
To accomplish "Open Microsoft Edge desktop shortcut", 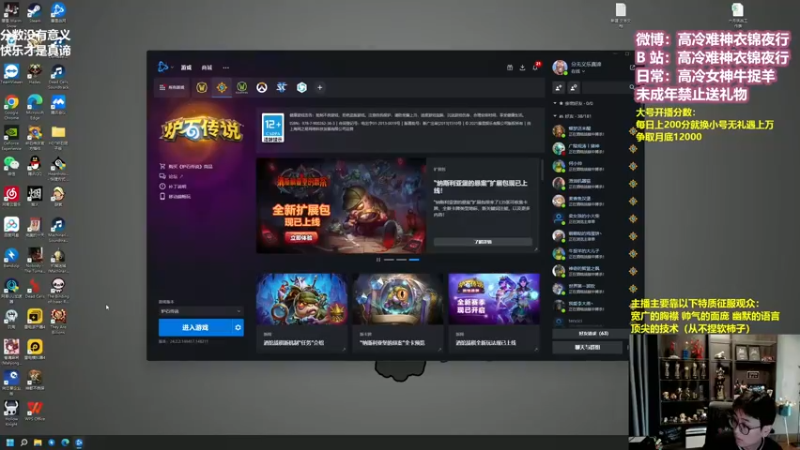I will tap(35, 107).
